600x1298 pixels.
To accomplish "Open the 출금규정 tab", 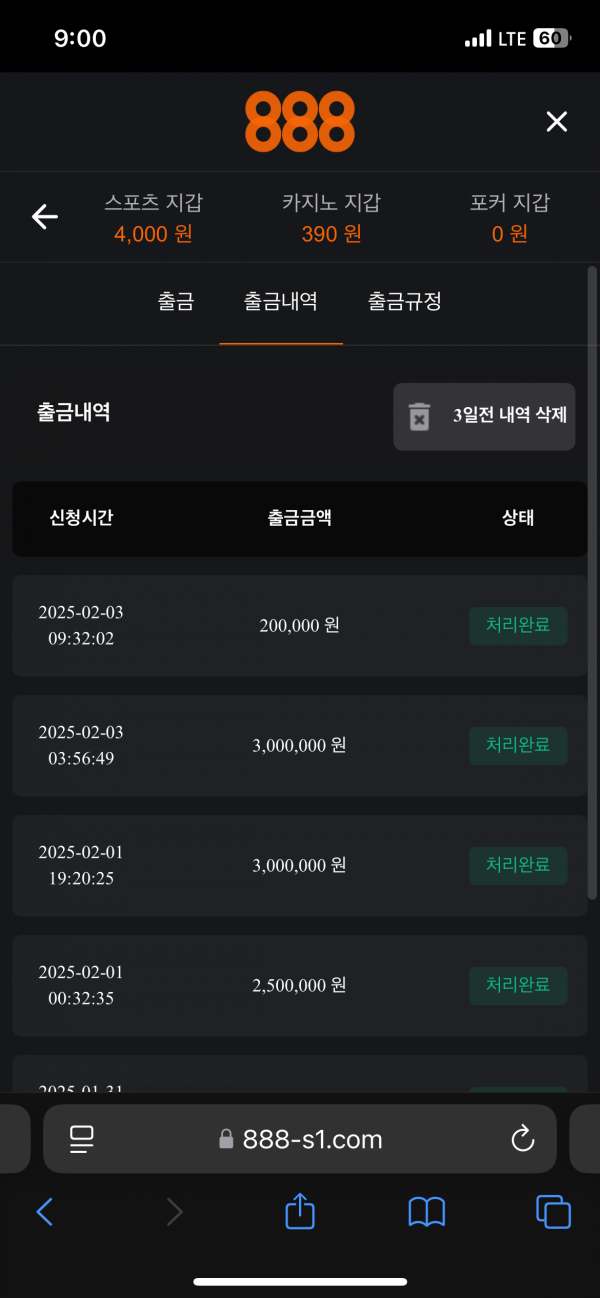I will coord(404,301).
